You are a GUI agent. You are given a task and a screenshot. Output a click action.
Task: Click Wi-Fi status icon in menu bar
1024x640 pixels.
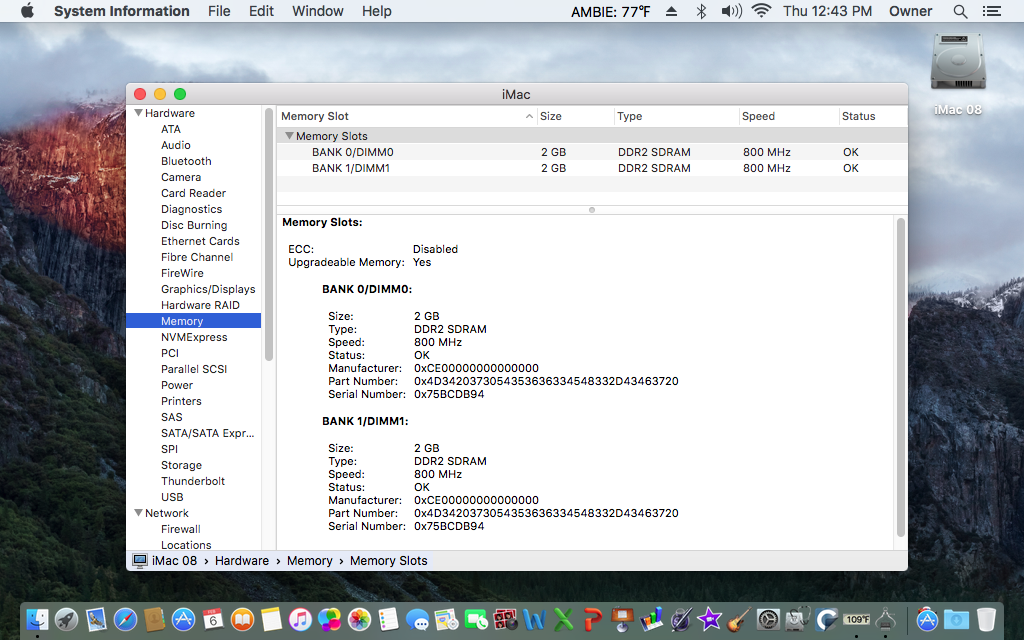click(x=761, y=11)
